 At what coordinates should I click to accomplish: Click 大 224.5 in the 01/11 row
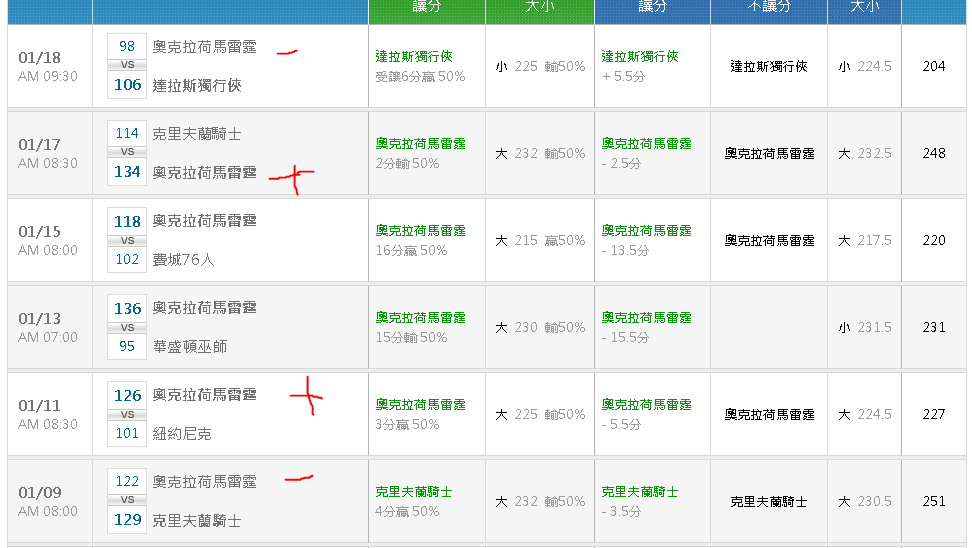click(865, 413)
